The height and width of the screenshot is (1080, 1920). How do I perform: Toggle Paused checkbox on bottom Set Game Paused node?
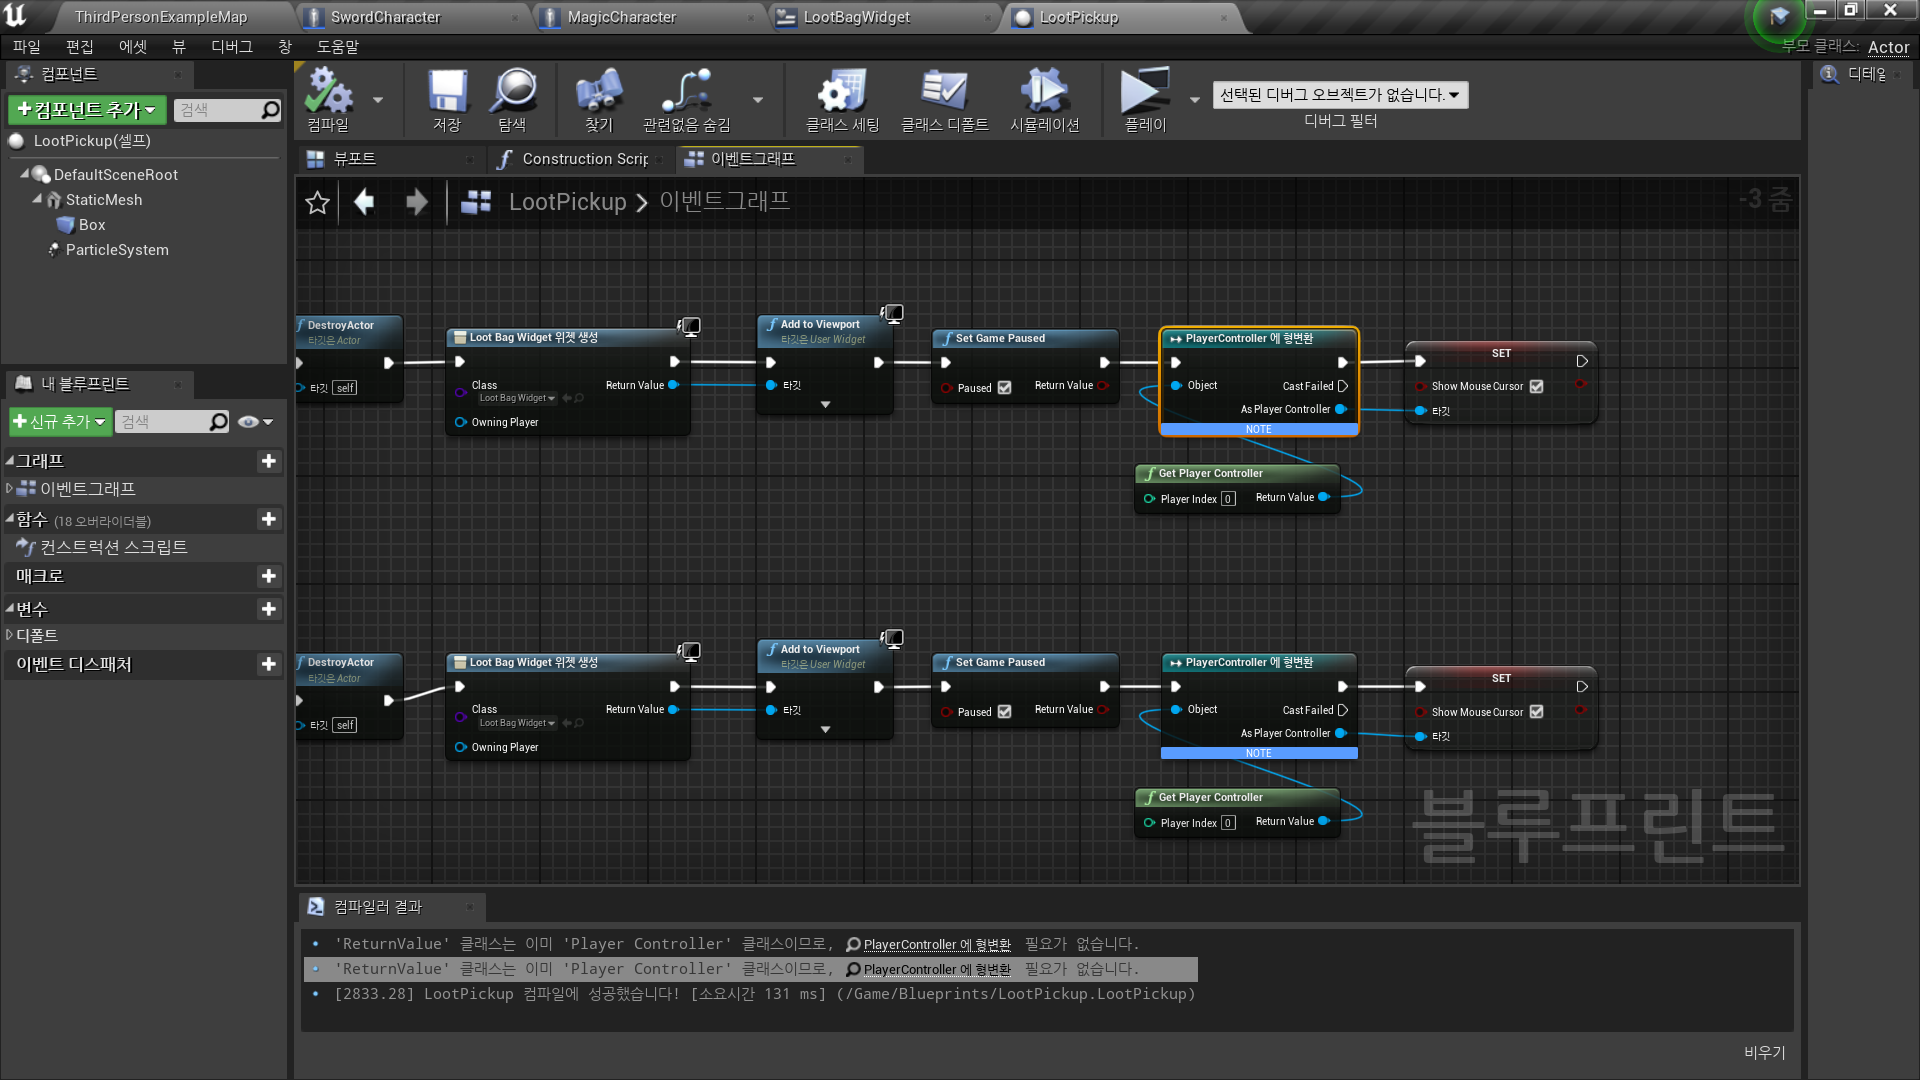[1004, 712]
